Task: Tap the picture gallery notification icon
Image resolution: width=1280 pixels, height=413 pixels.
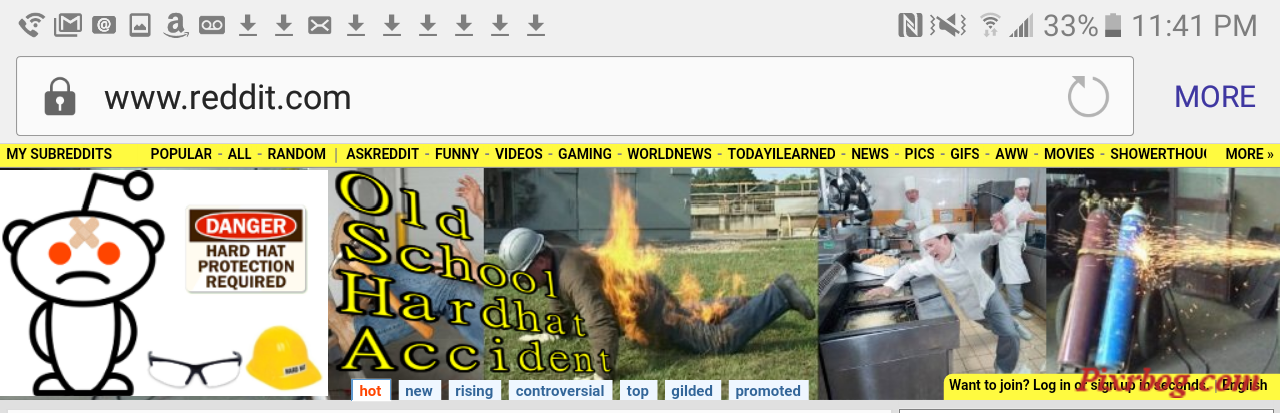Action: (140, 25)
